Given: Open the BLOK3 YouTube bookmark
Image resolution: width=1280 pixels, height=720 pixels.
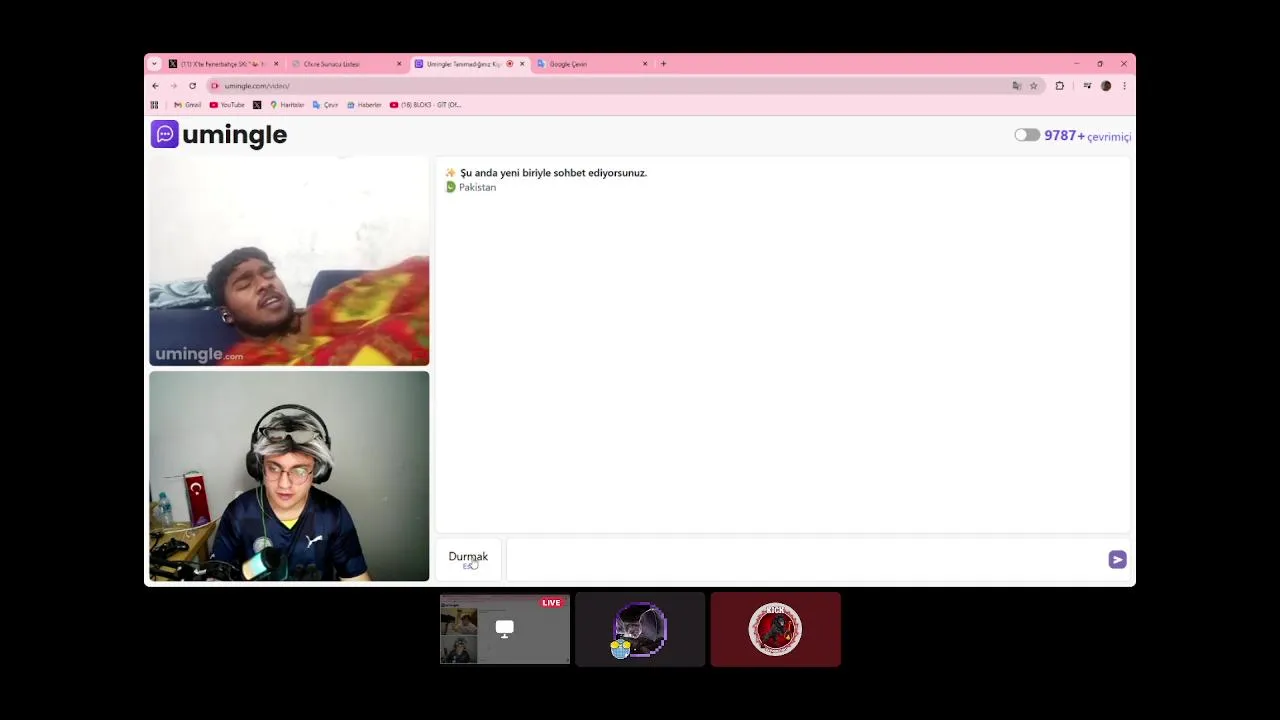Looking at the screenshot, I should pos(426,105).
